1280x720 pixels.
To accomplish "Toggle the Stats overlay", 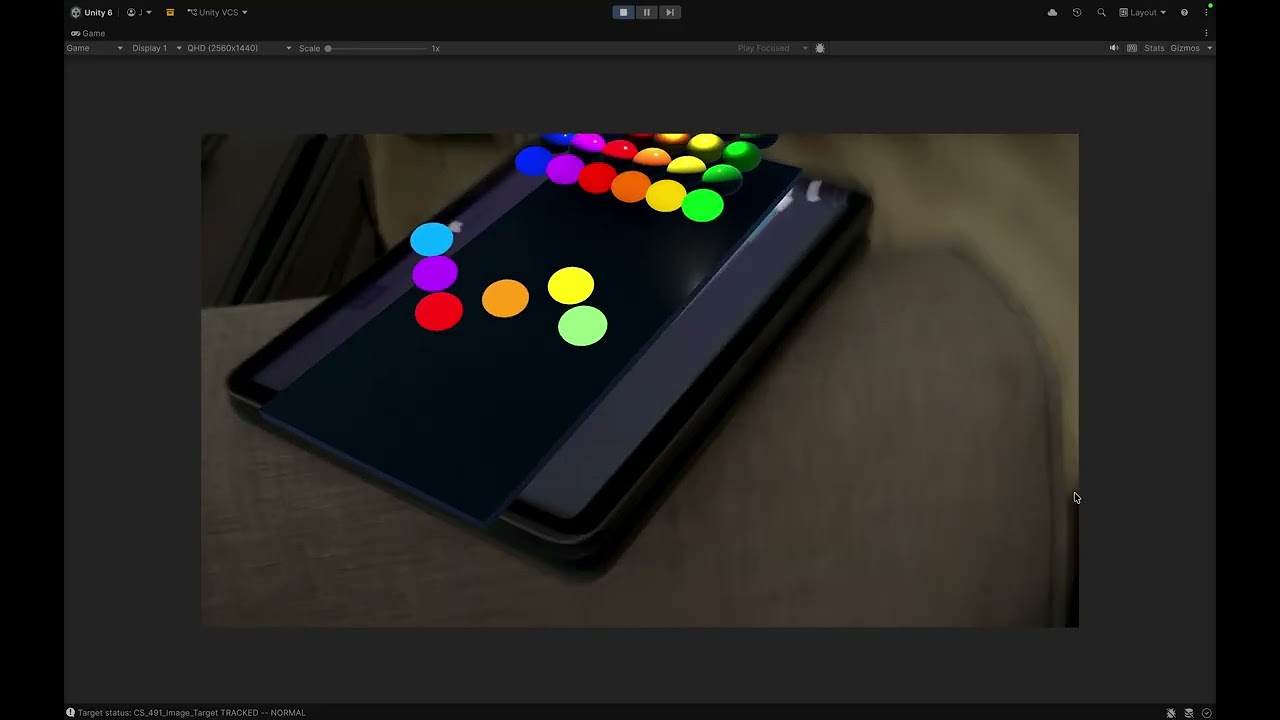I will pyautogui.click(x=1154, y=48).
